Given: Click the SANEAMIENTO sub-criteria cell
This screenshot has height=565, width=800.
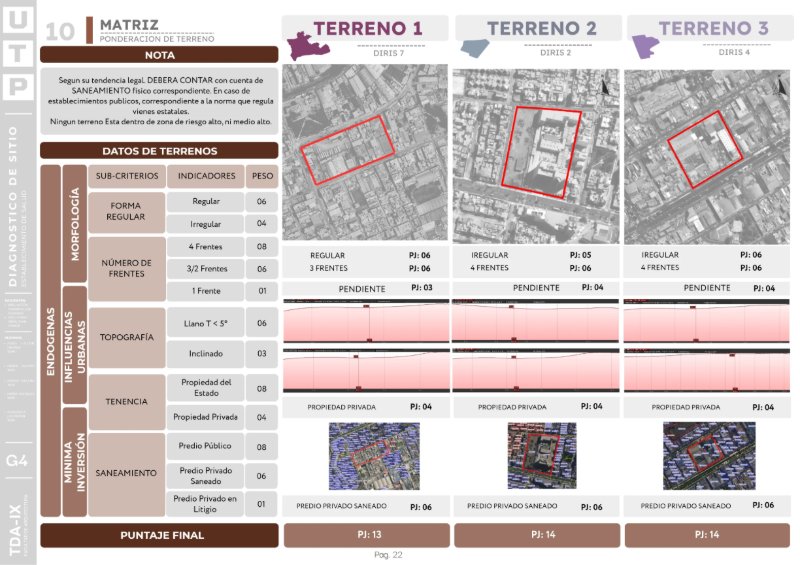Looking at the screenshot, I should click(x=126, y=474).
